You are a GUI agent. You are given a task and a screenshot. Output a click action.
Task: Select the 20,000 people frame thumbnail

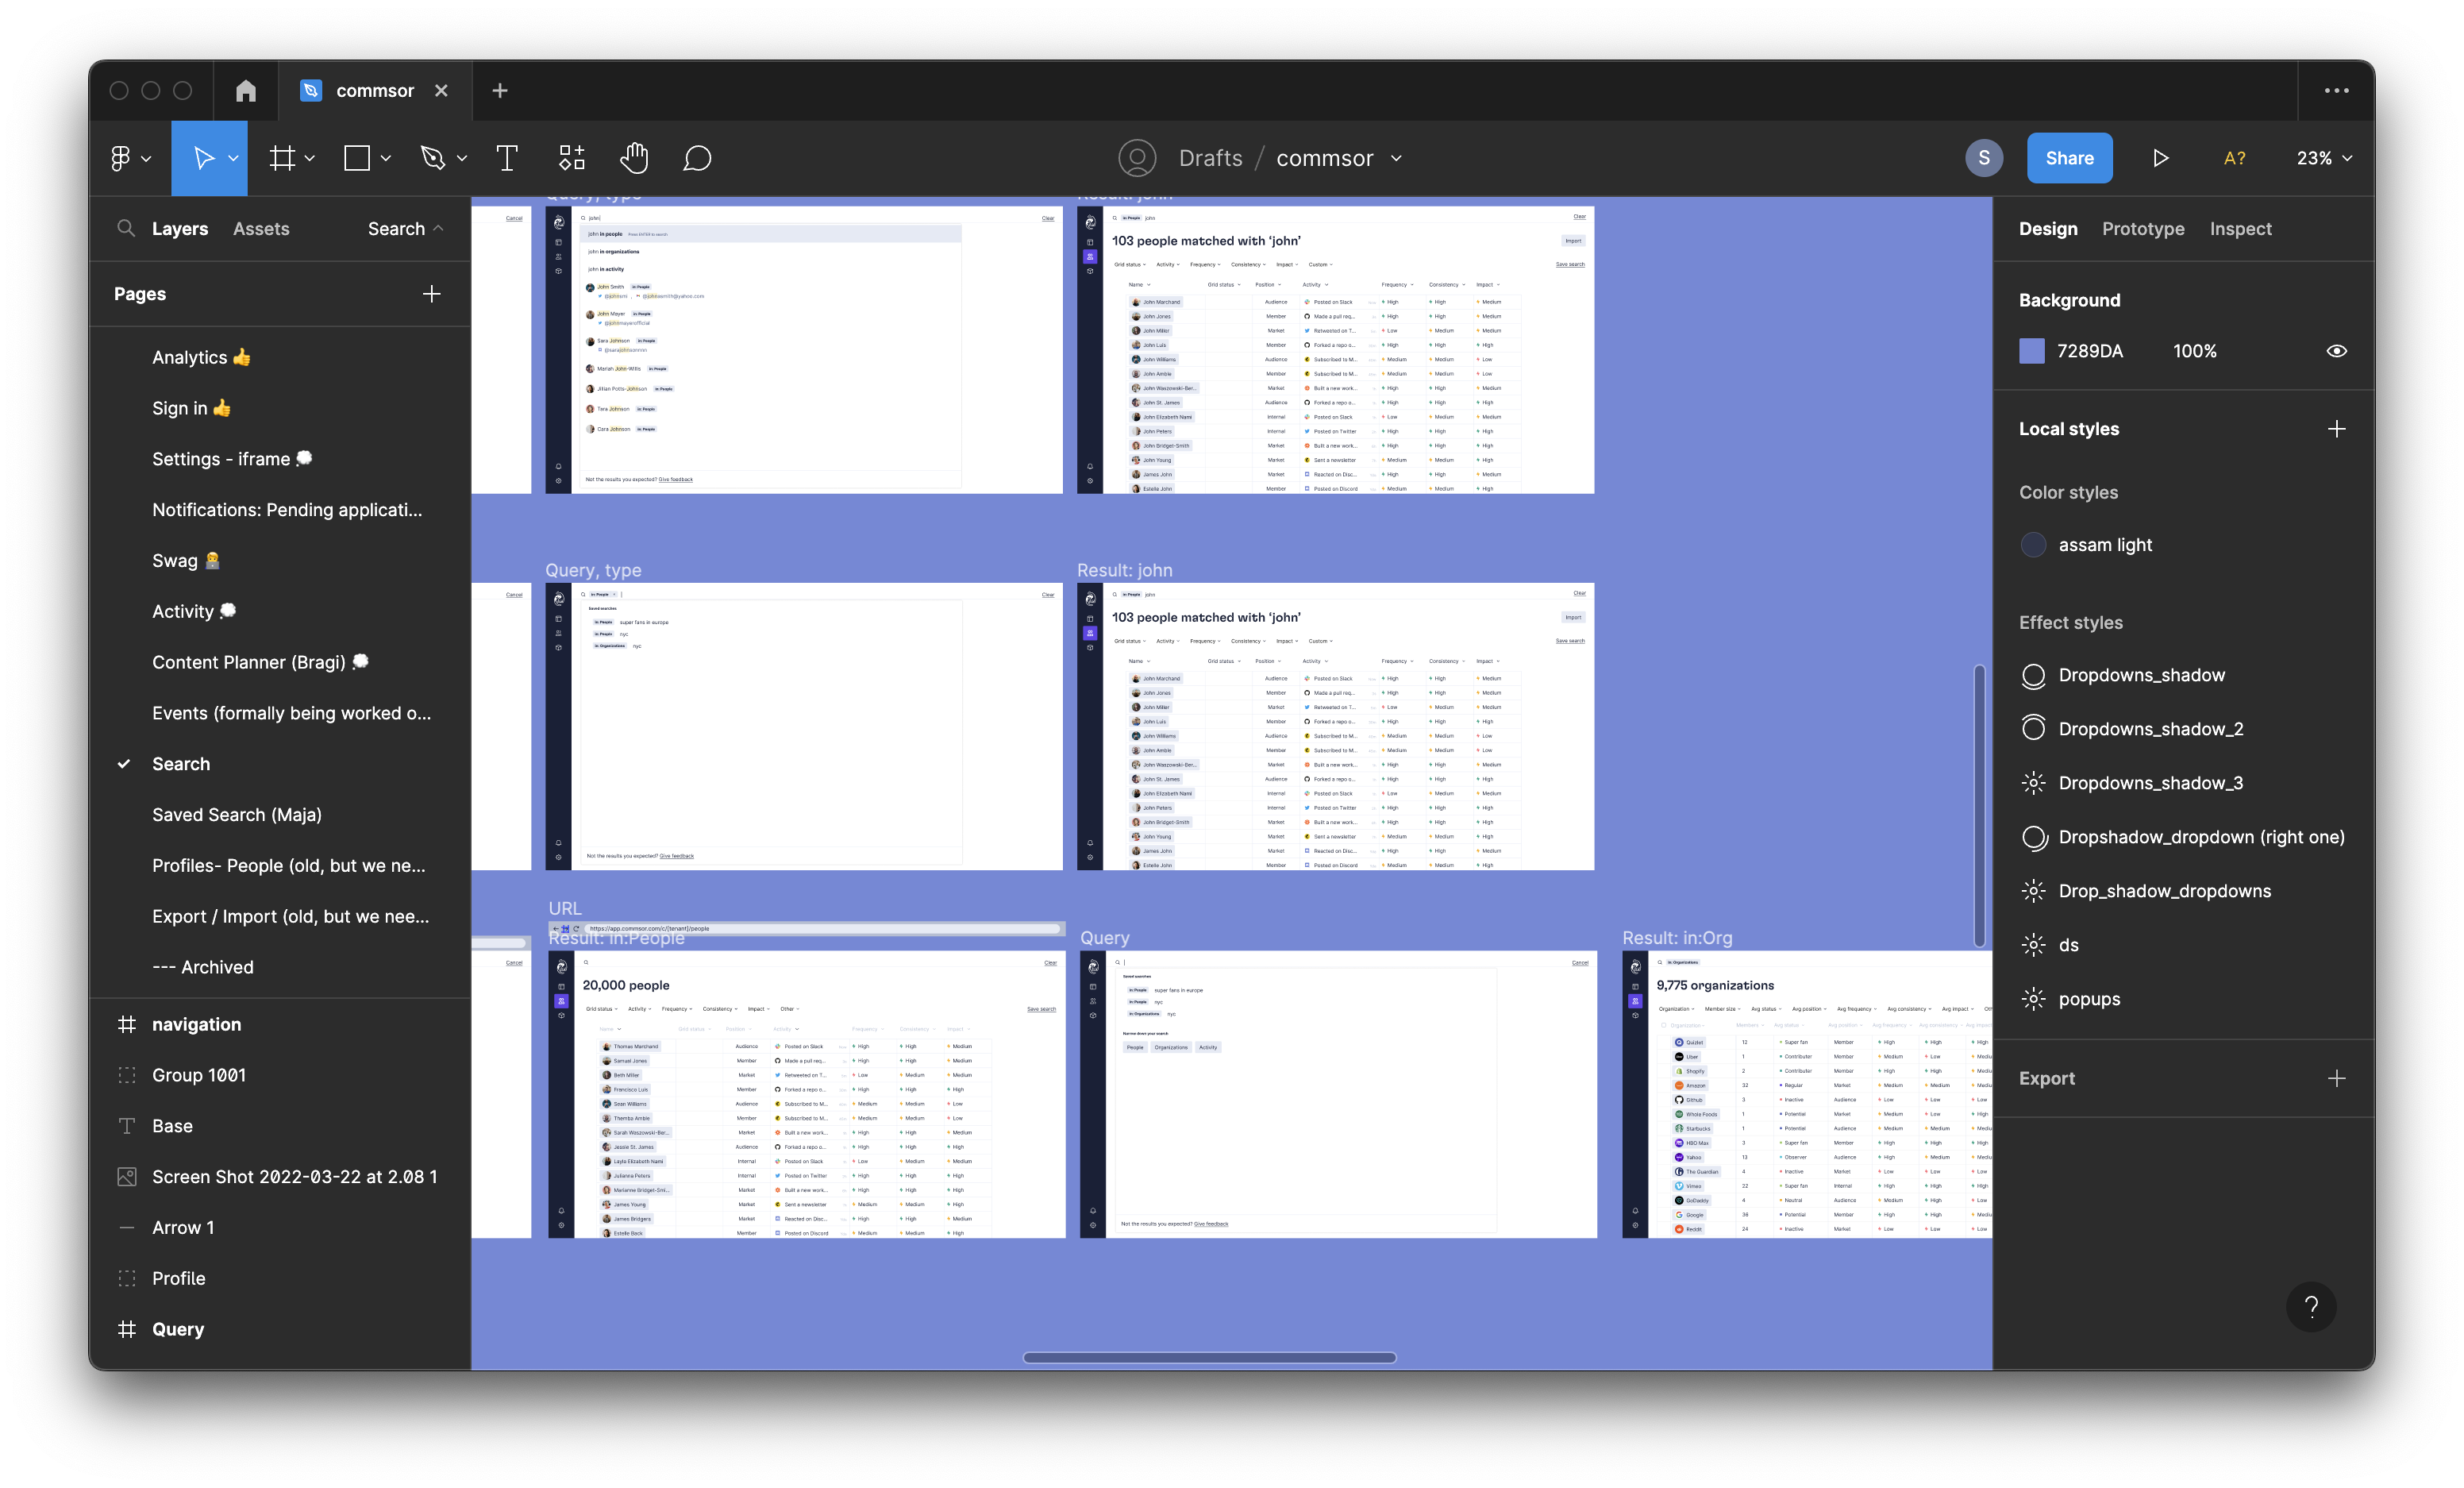point(806,1094)
